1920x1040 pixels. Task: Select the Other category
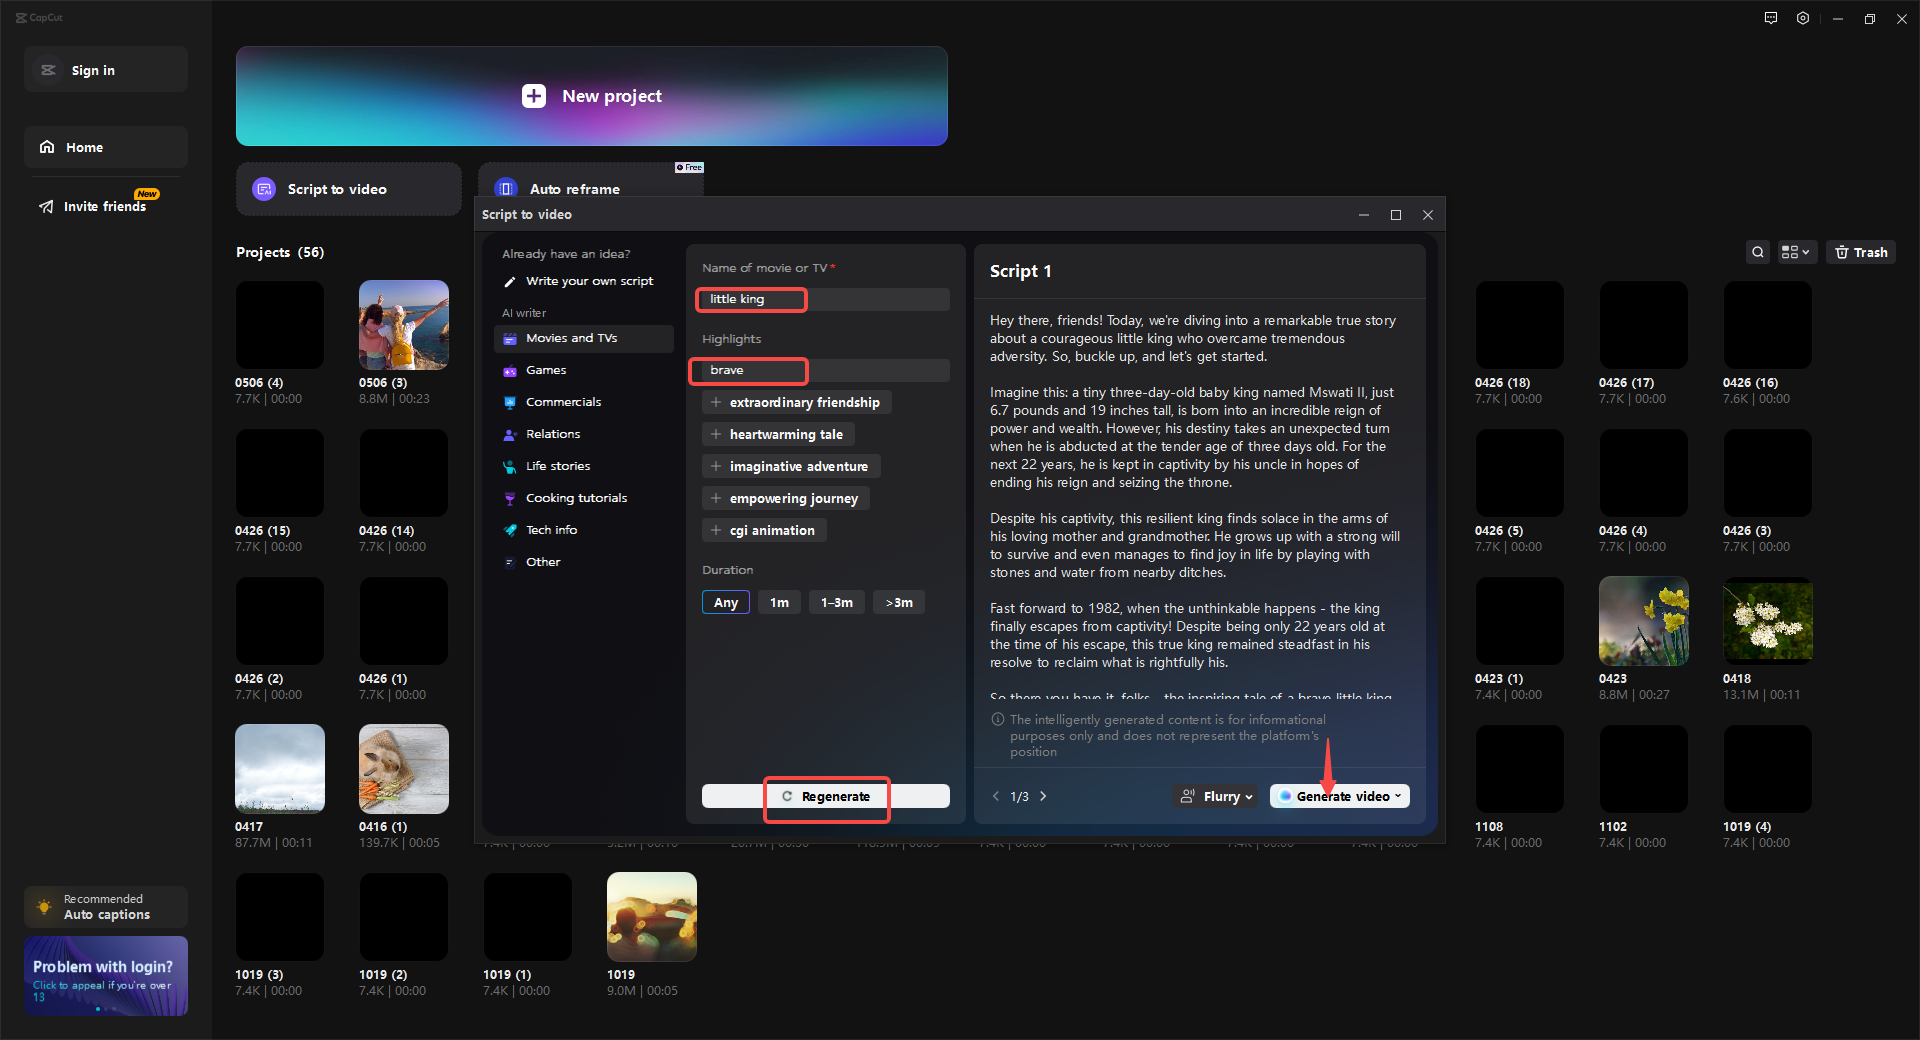pyautogui.click(x=584, y=562)
